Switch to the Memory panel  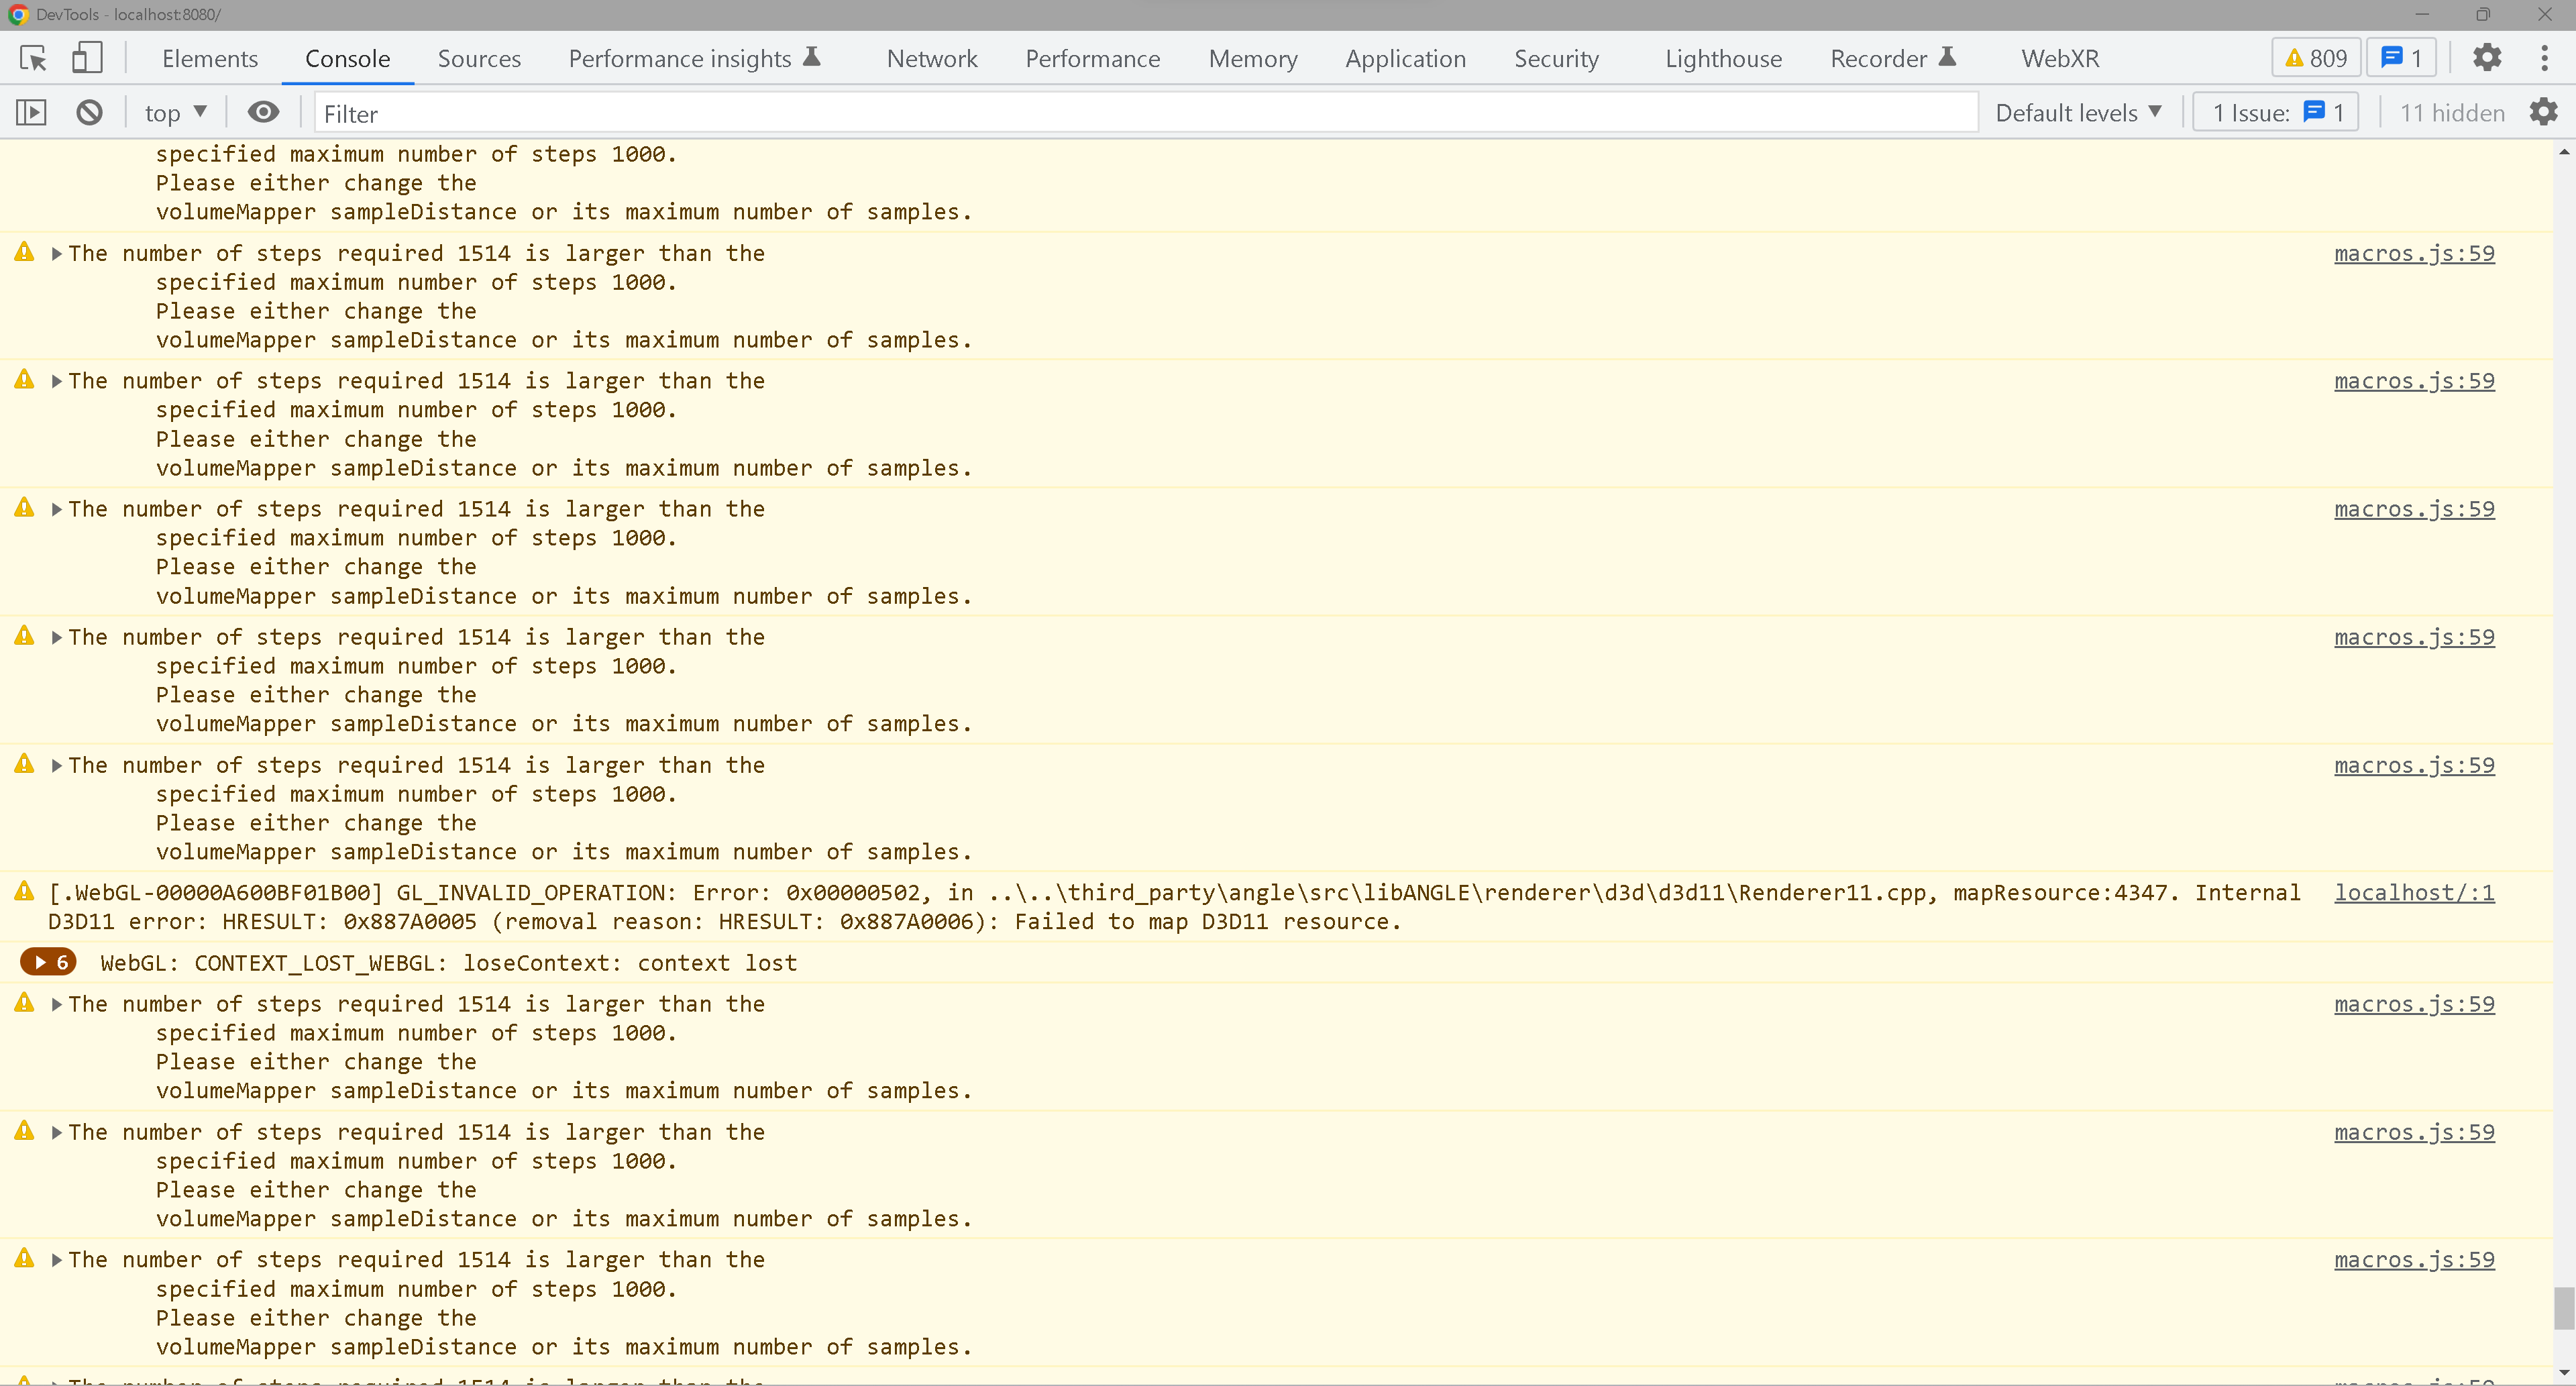(x=1252, y=58)
